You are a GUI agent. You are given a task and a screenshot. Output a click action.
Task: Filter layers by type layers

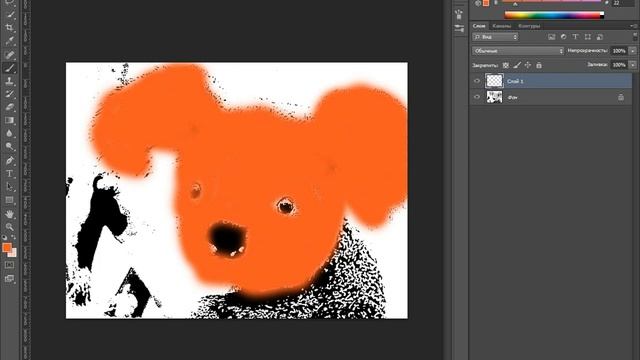[x=576, y=37]
